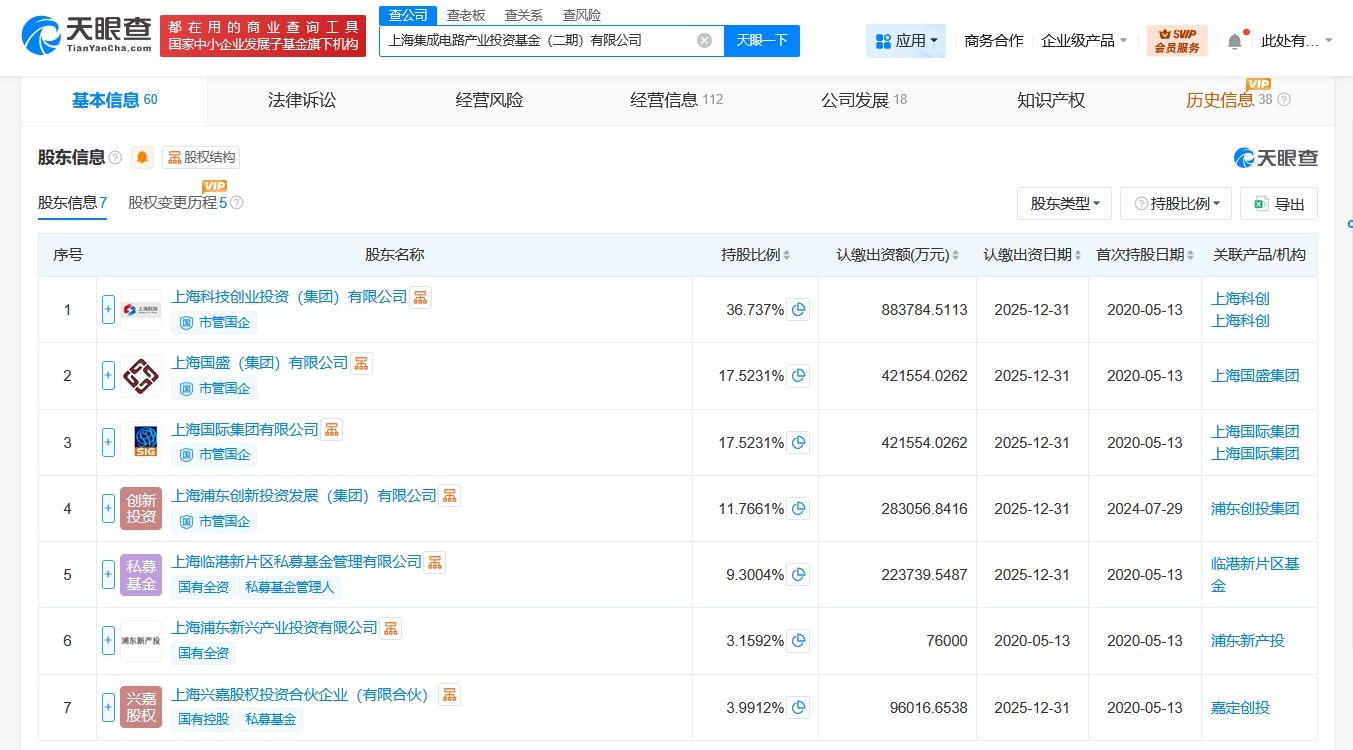The width and height of the screenshot is (1353, 750).
Task: Click the pie chart icon beside 9.3004% shareholding
Action: pos(798,575)
